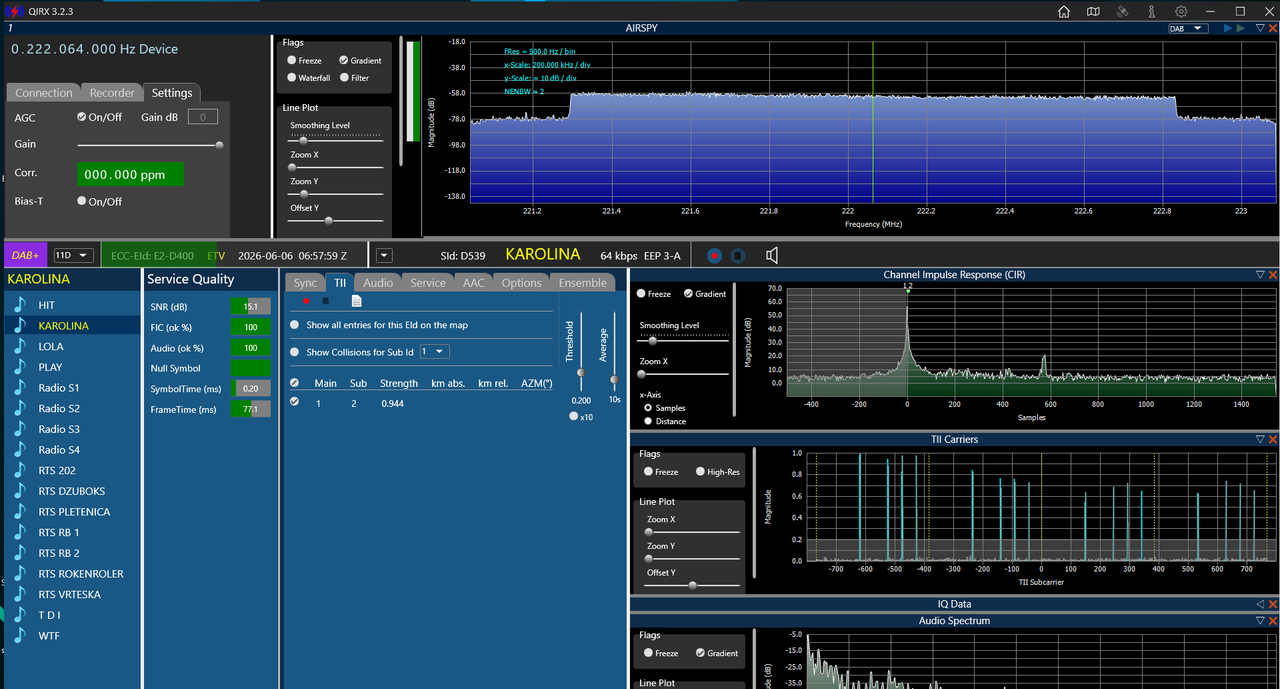The image size is (1280, 689).
Task: Switch to the Recorder tab
Action: pyautogui.click(x=112, y=93)
